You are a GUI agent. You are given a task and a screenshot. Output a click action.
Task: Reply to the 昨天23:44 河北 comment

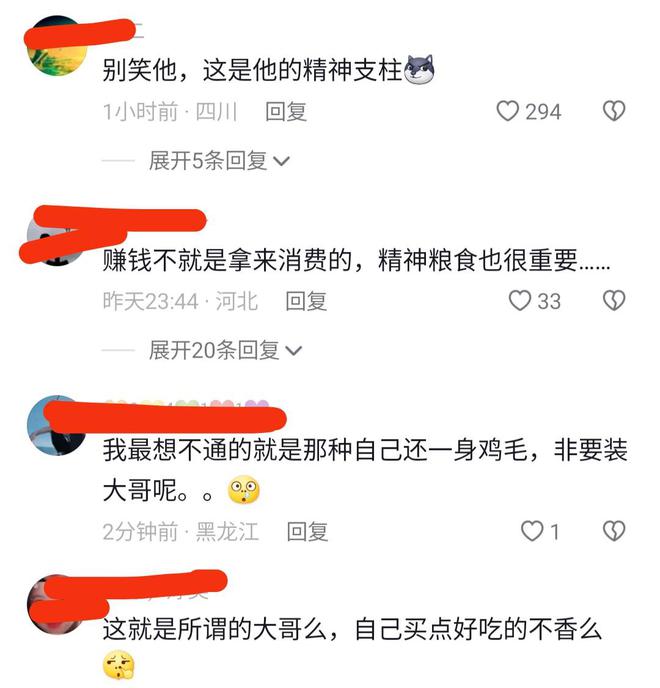pyautogui.click(x=306, y=301)
